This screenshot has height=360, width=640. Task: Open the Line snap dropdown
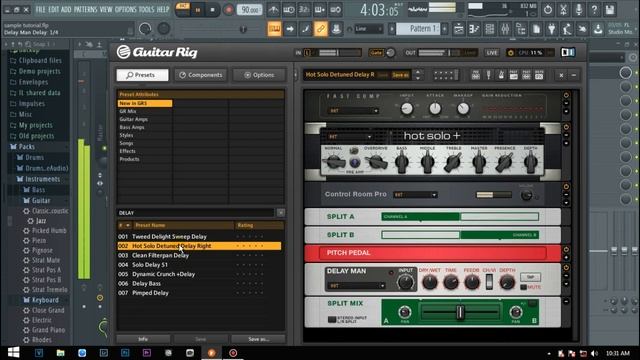click(x=369, y=29)
